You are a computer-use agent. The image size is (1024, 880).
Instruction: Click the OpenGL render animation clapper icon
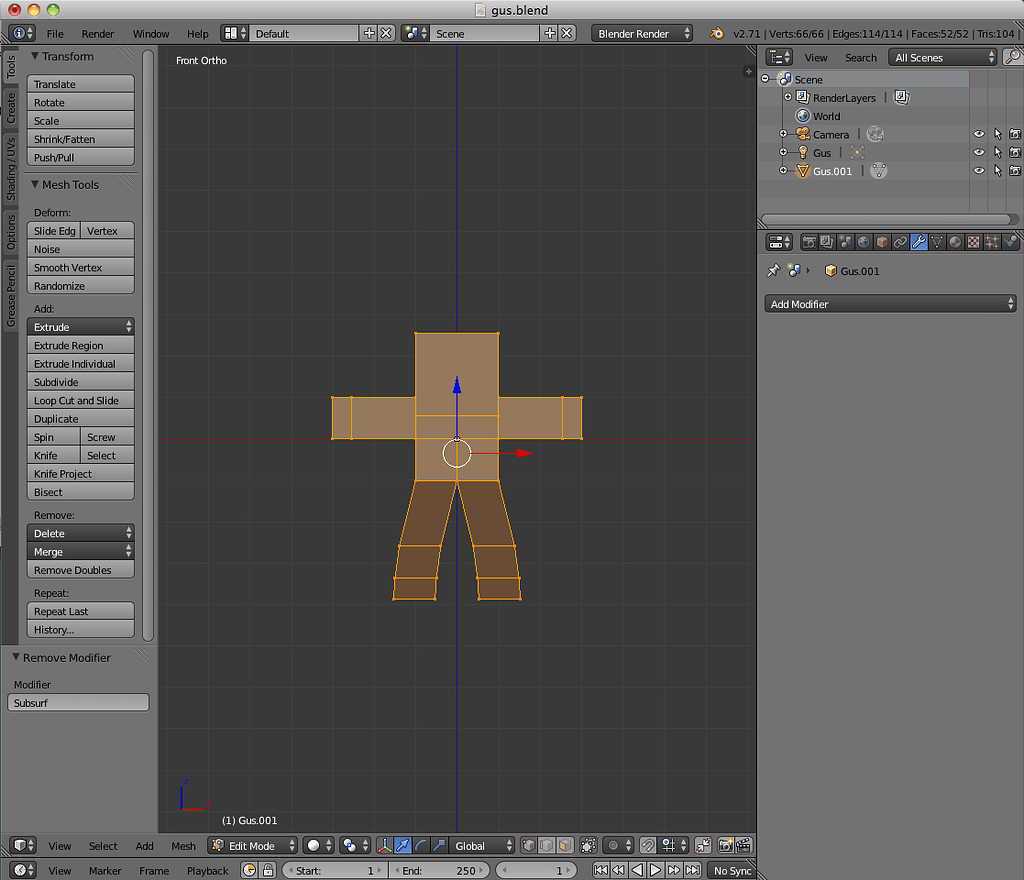(744, 845)
